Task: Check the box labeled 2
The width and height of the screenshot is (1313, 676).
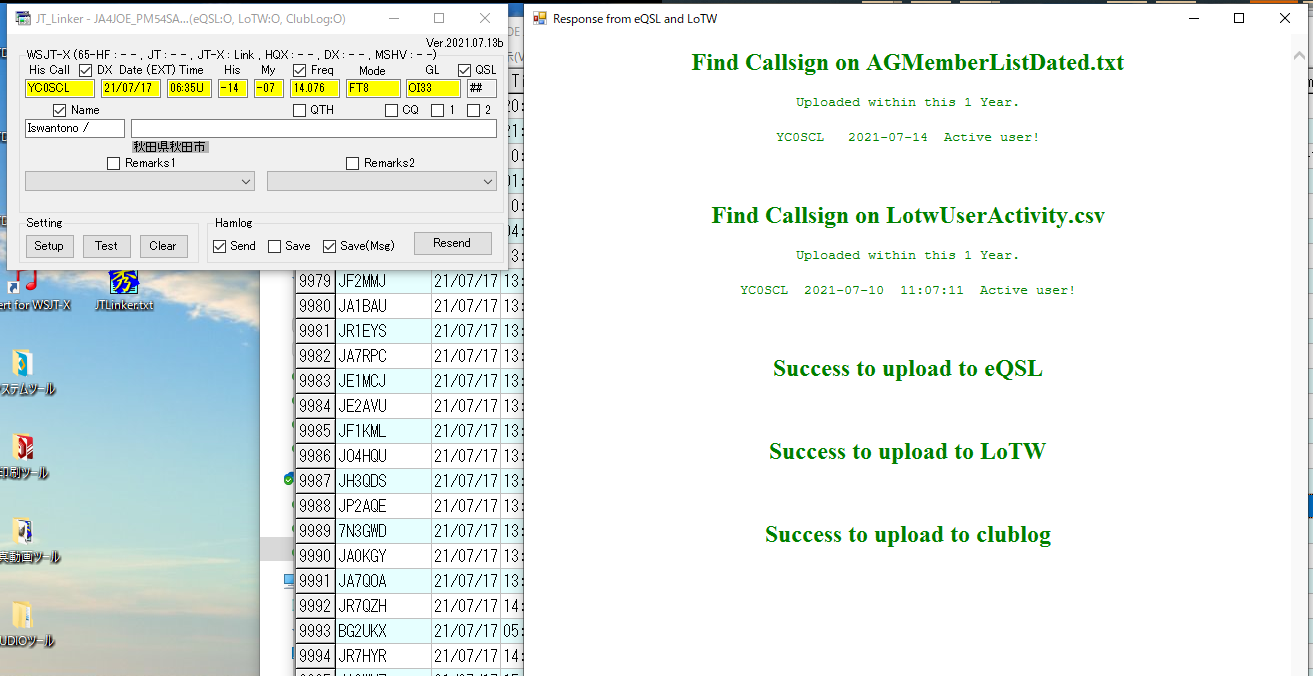Action: 473,110
